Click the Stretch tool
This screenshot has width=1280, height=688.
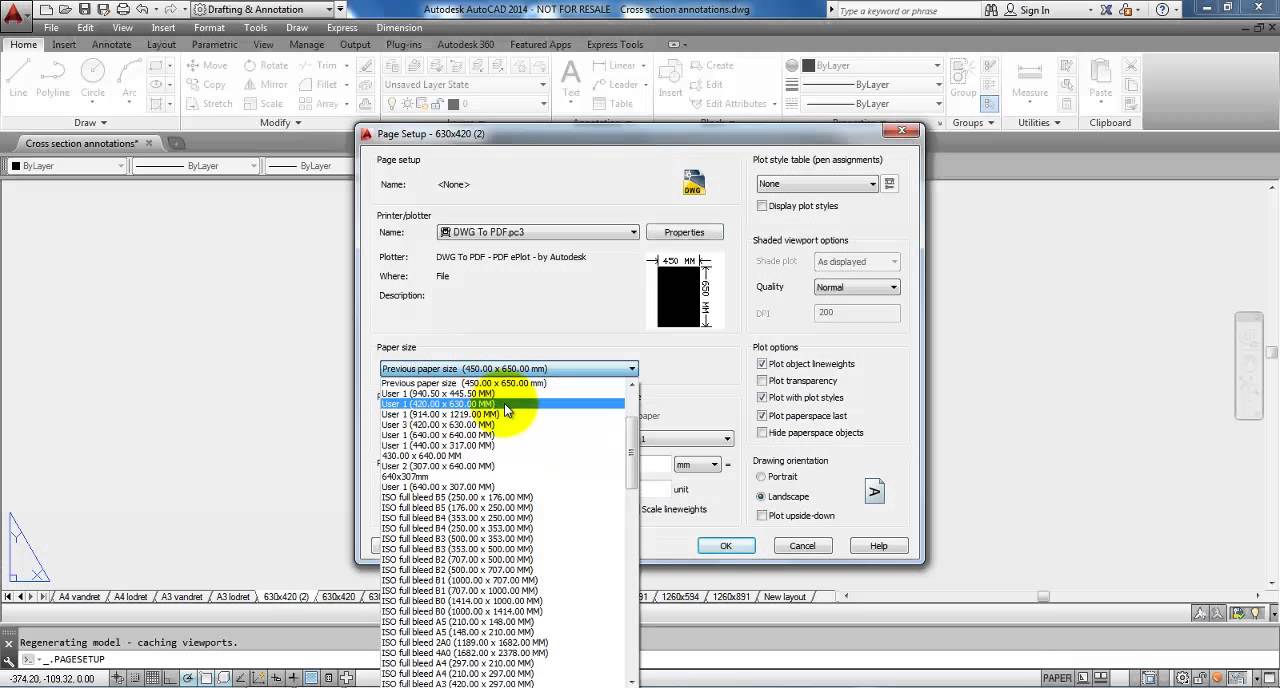[x=209, y=104]
